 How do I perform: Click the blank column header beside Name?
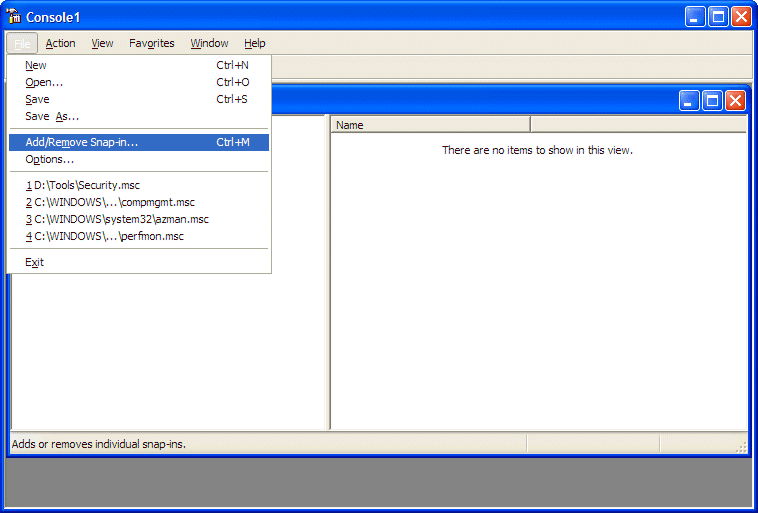pos(639,125)
